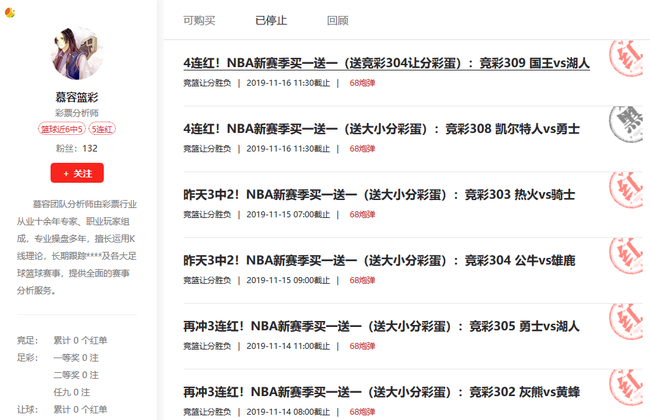Select the analyst name 慕容篮彩
650x420 pixels.
pos(77,97)
